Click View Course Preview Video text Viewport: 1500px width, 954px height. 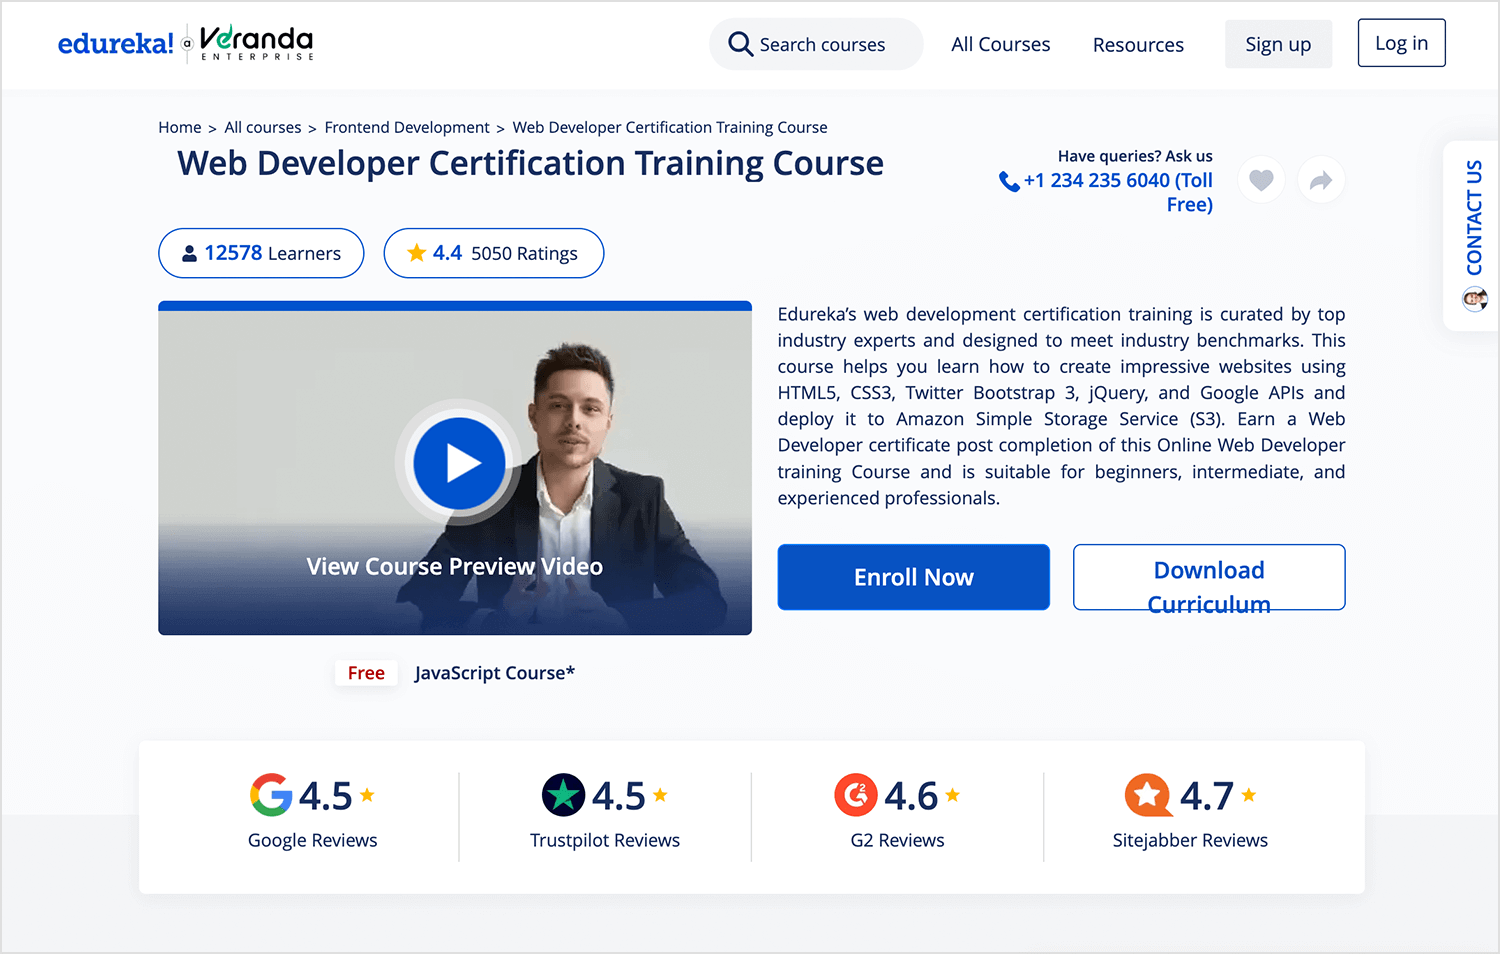[x=454, y=567]
